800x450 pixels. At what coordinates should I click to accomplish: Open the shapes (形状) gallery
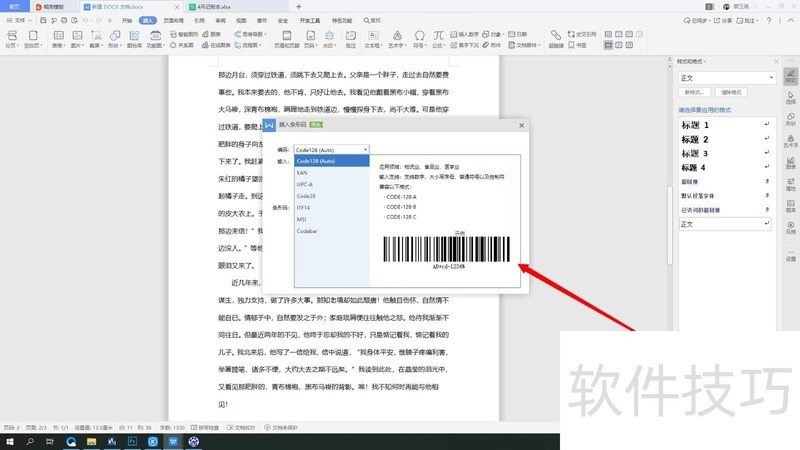115,39
